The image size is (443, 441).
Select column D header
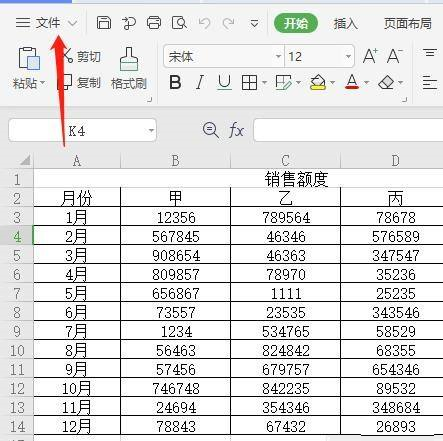click(395, 161)
